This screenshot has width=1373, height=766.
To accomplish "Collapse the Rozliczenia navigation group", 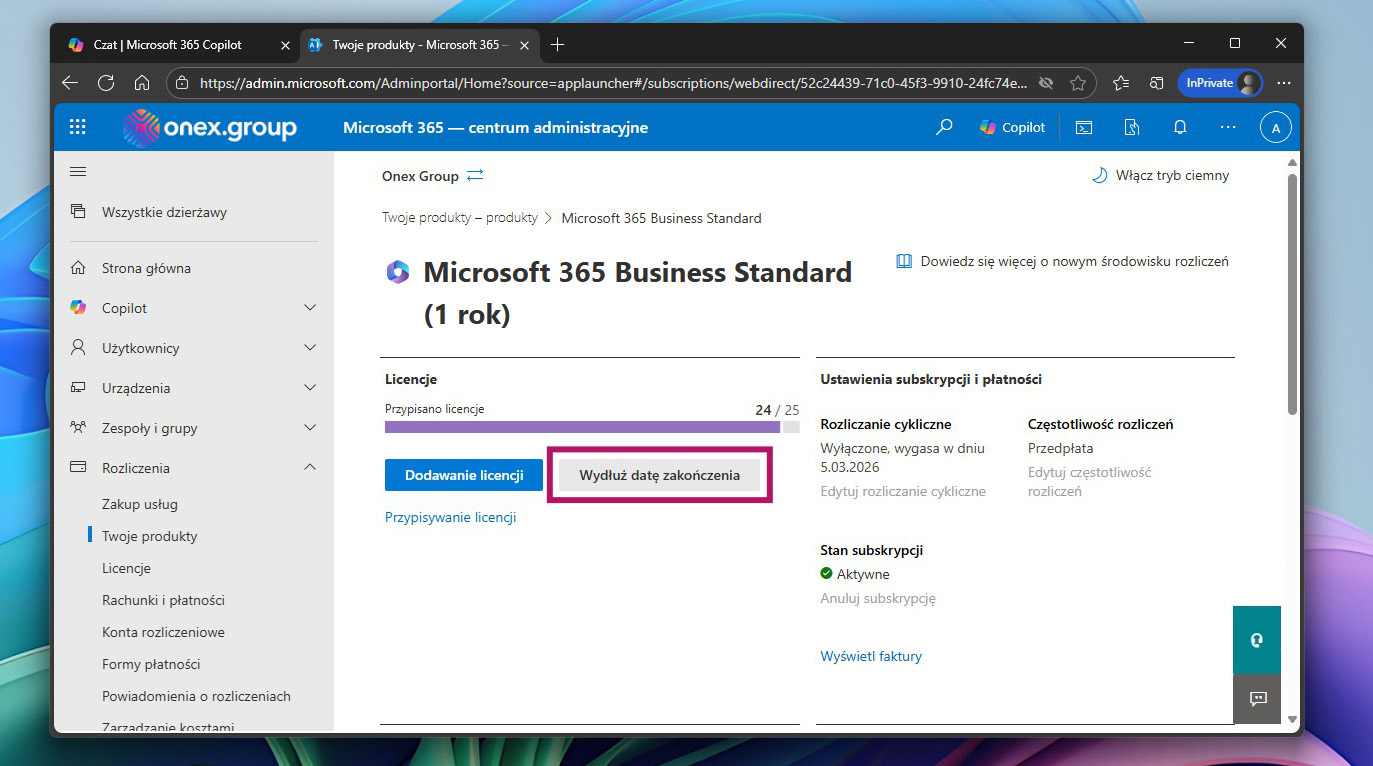I will [x=310, y=468].
